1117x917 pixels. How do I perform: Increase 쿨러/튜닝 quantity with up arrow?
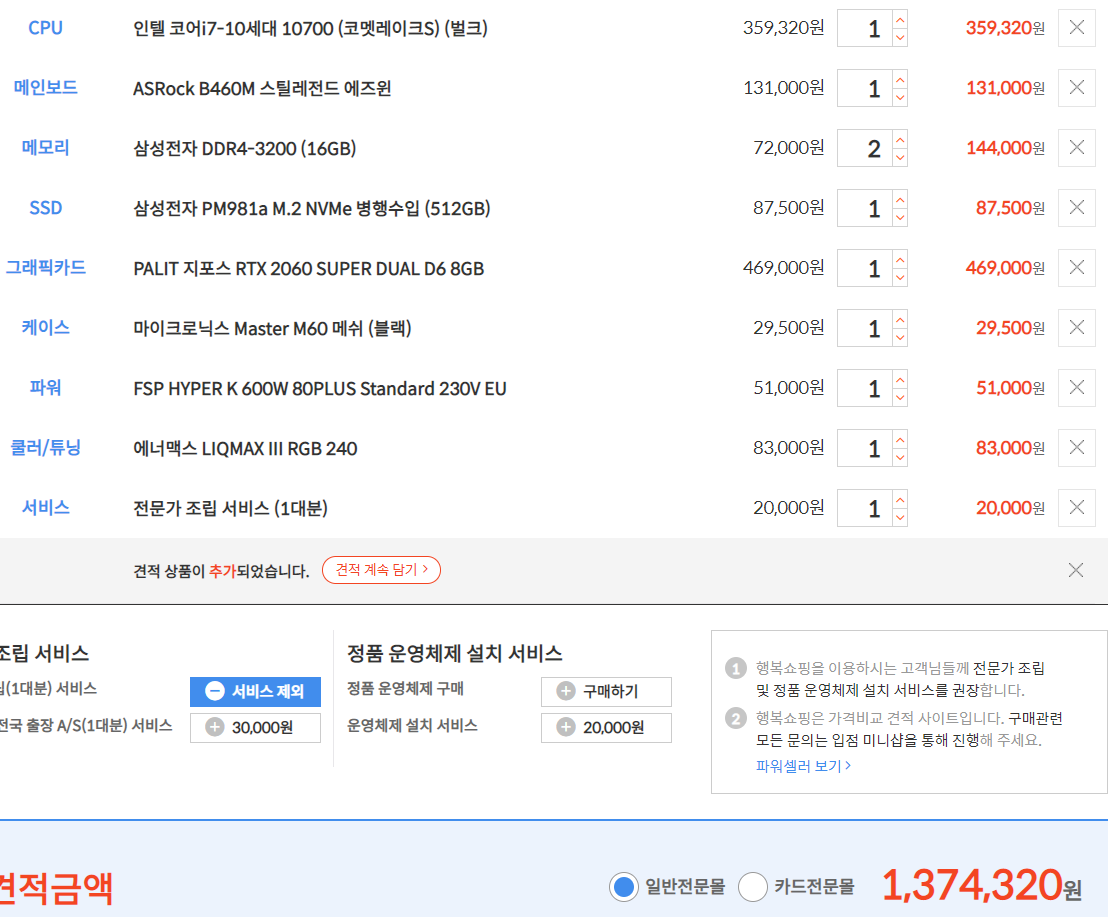click(900, 438)
